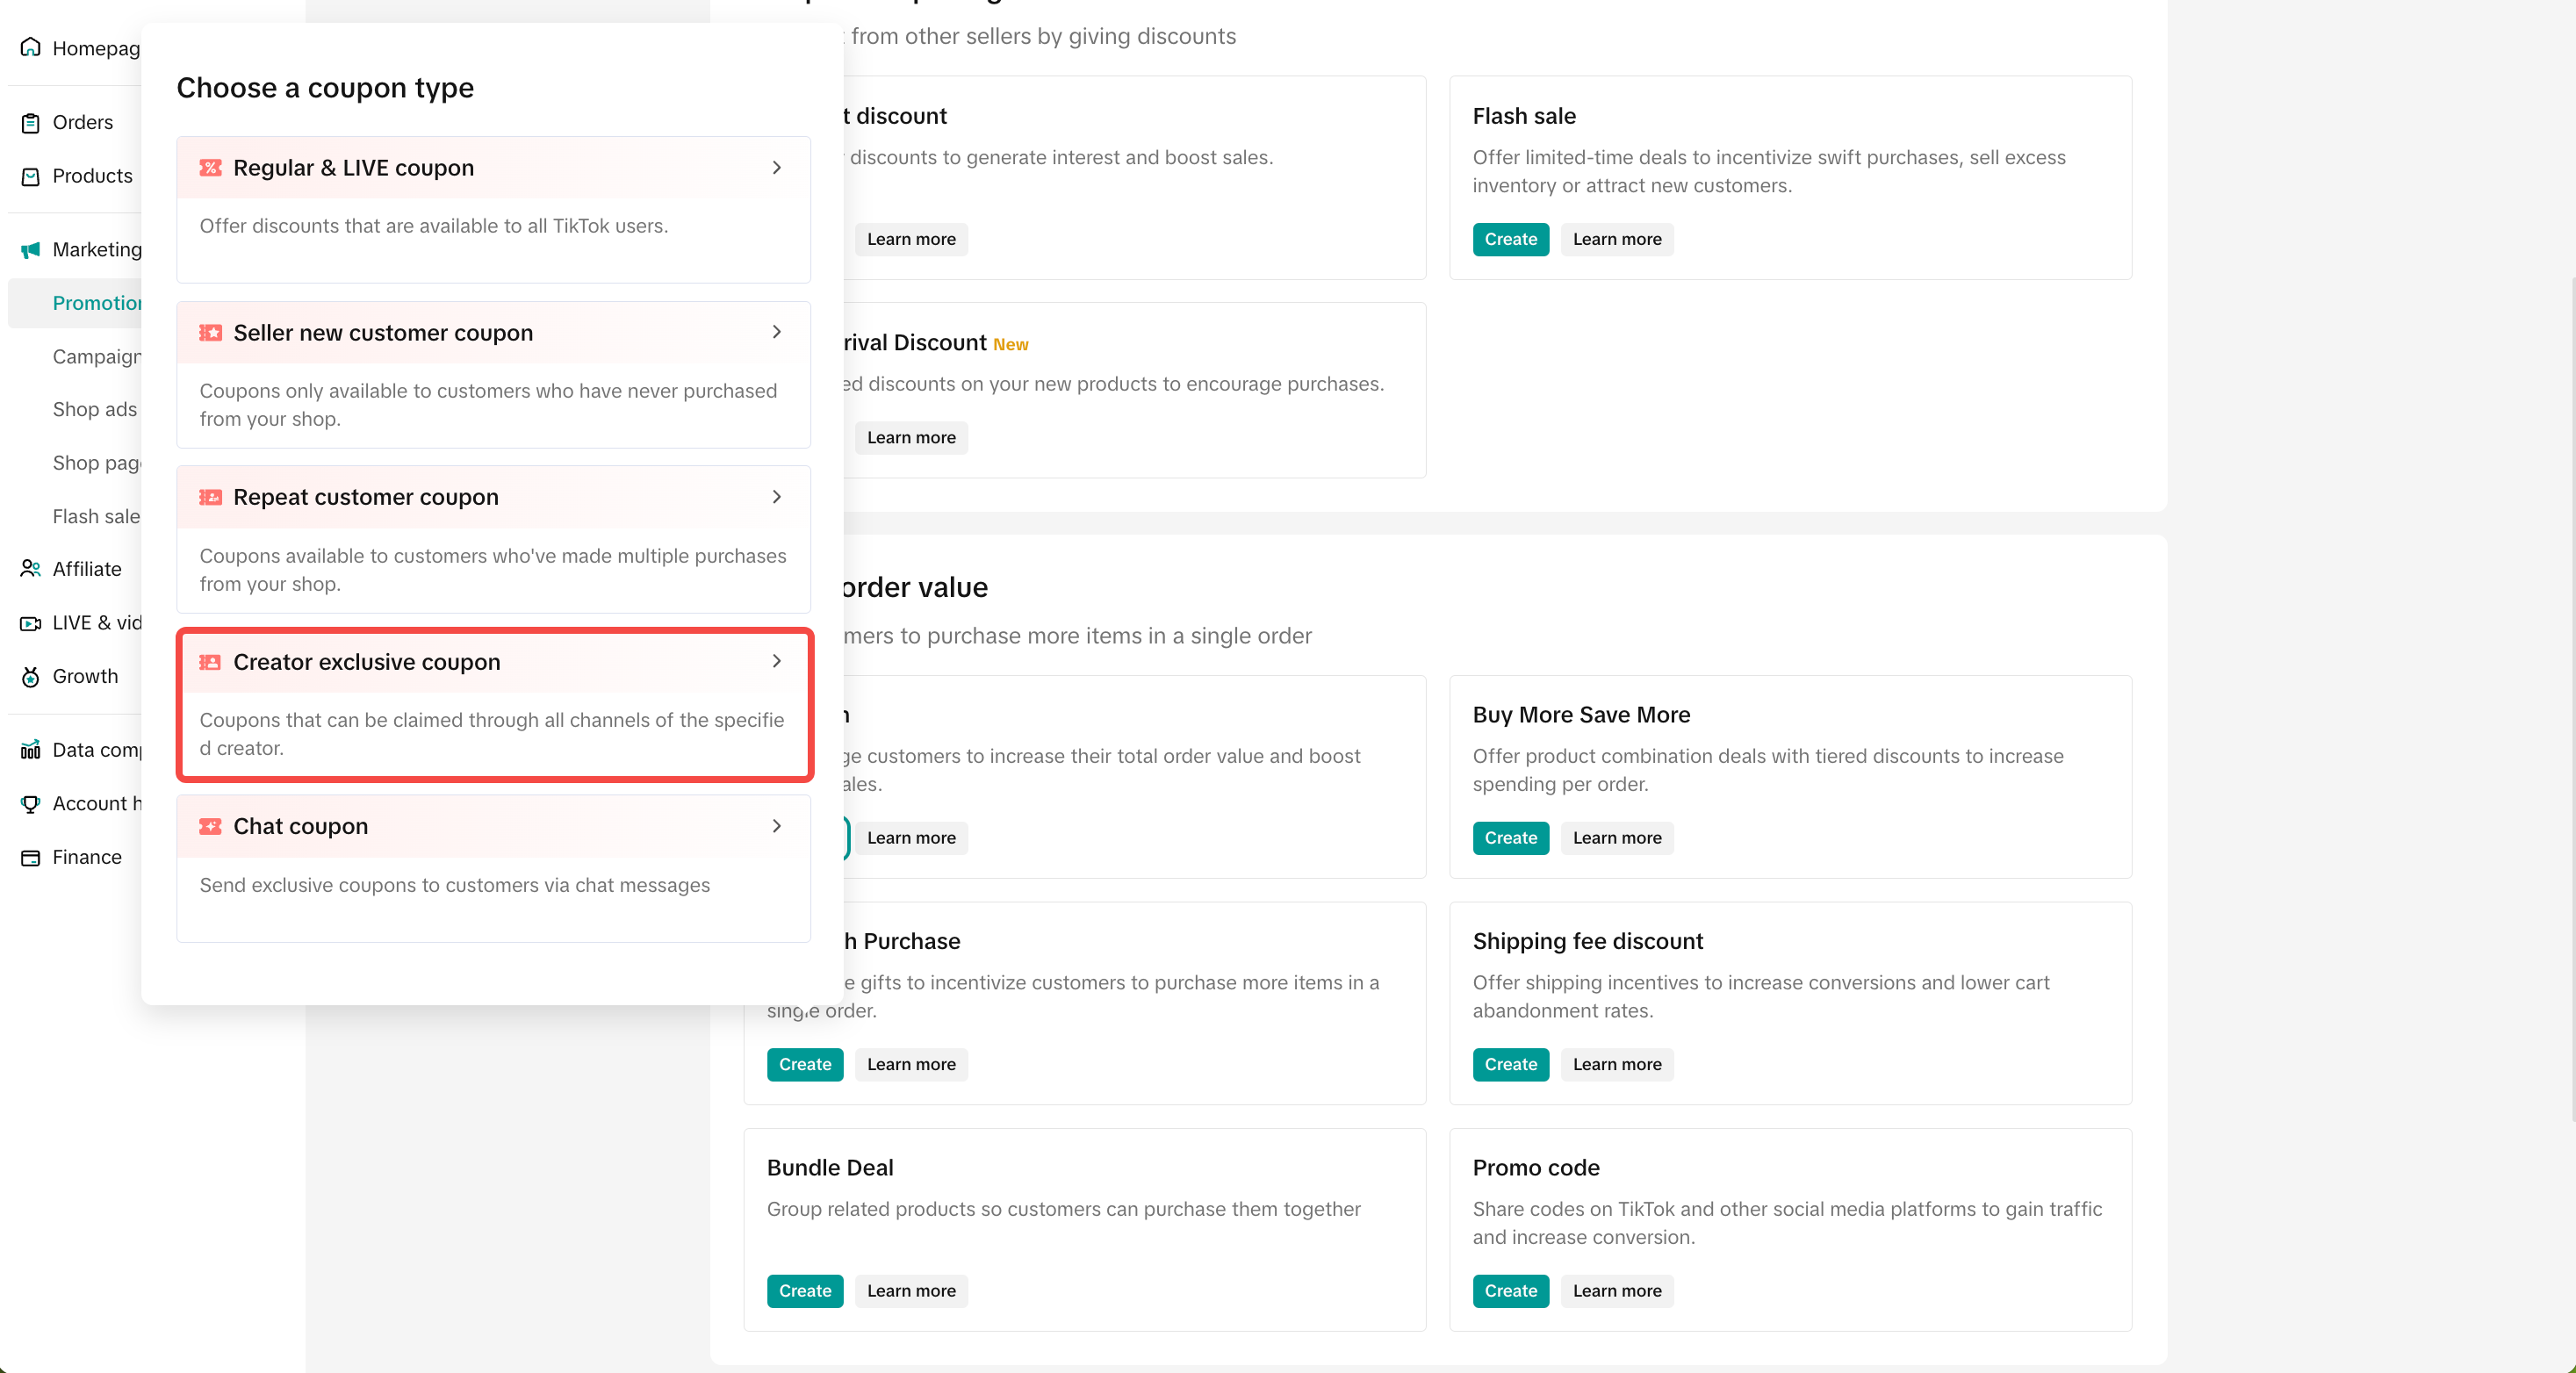Go to Shop ads menu item

click(x=94, y=409)
